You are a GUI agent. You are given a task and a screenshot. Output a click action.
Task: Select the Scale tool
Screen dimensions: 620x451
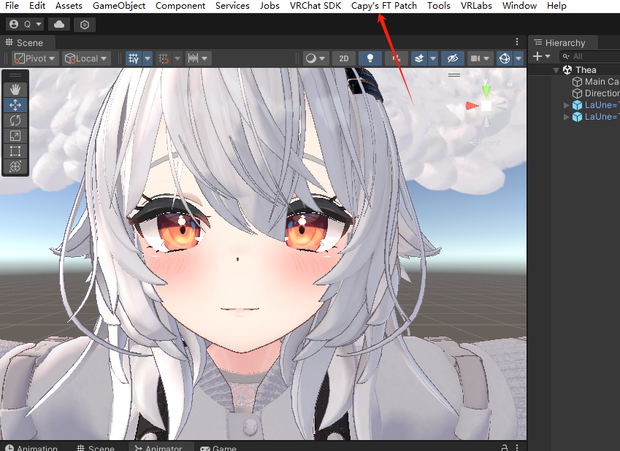coord(15,136)
